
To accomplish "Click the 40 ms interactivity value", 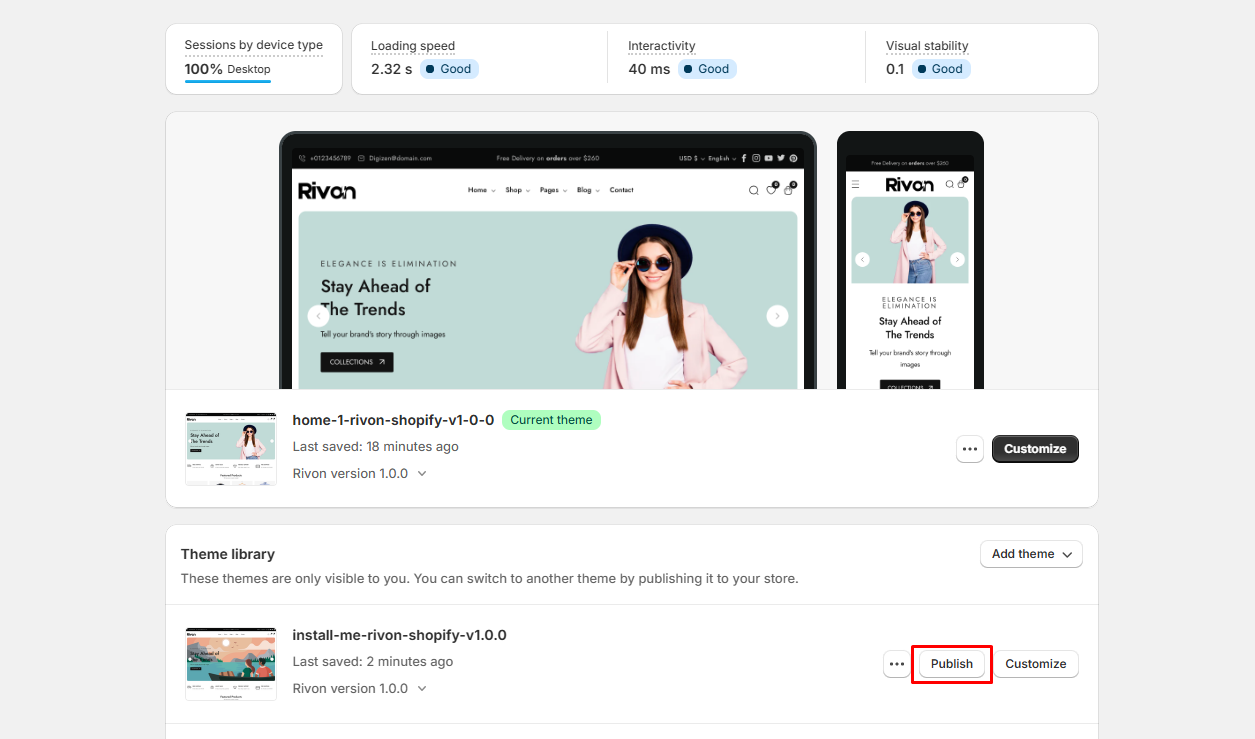I will click(x=649, y=69).
